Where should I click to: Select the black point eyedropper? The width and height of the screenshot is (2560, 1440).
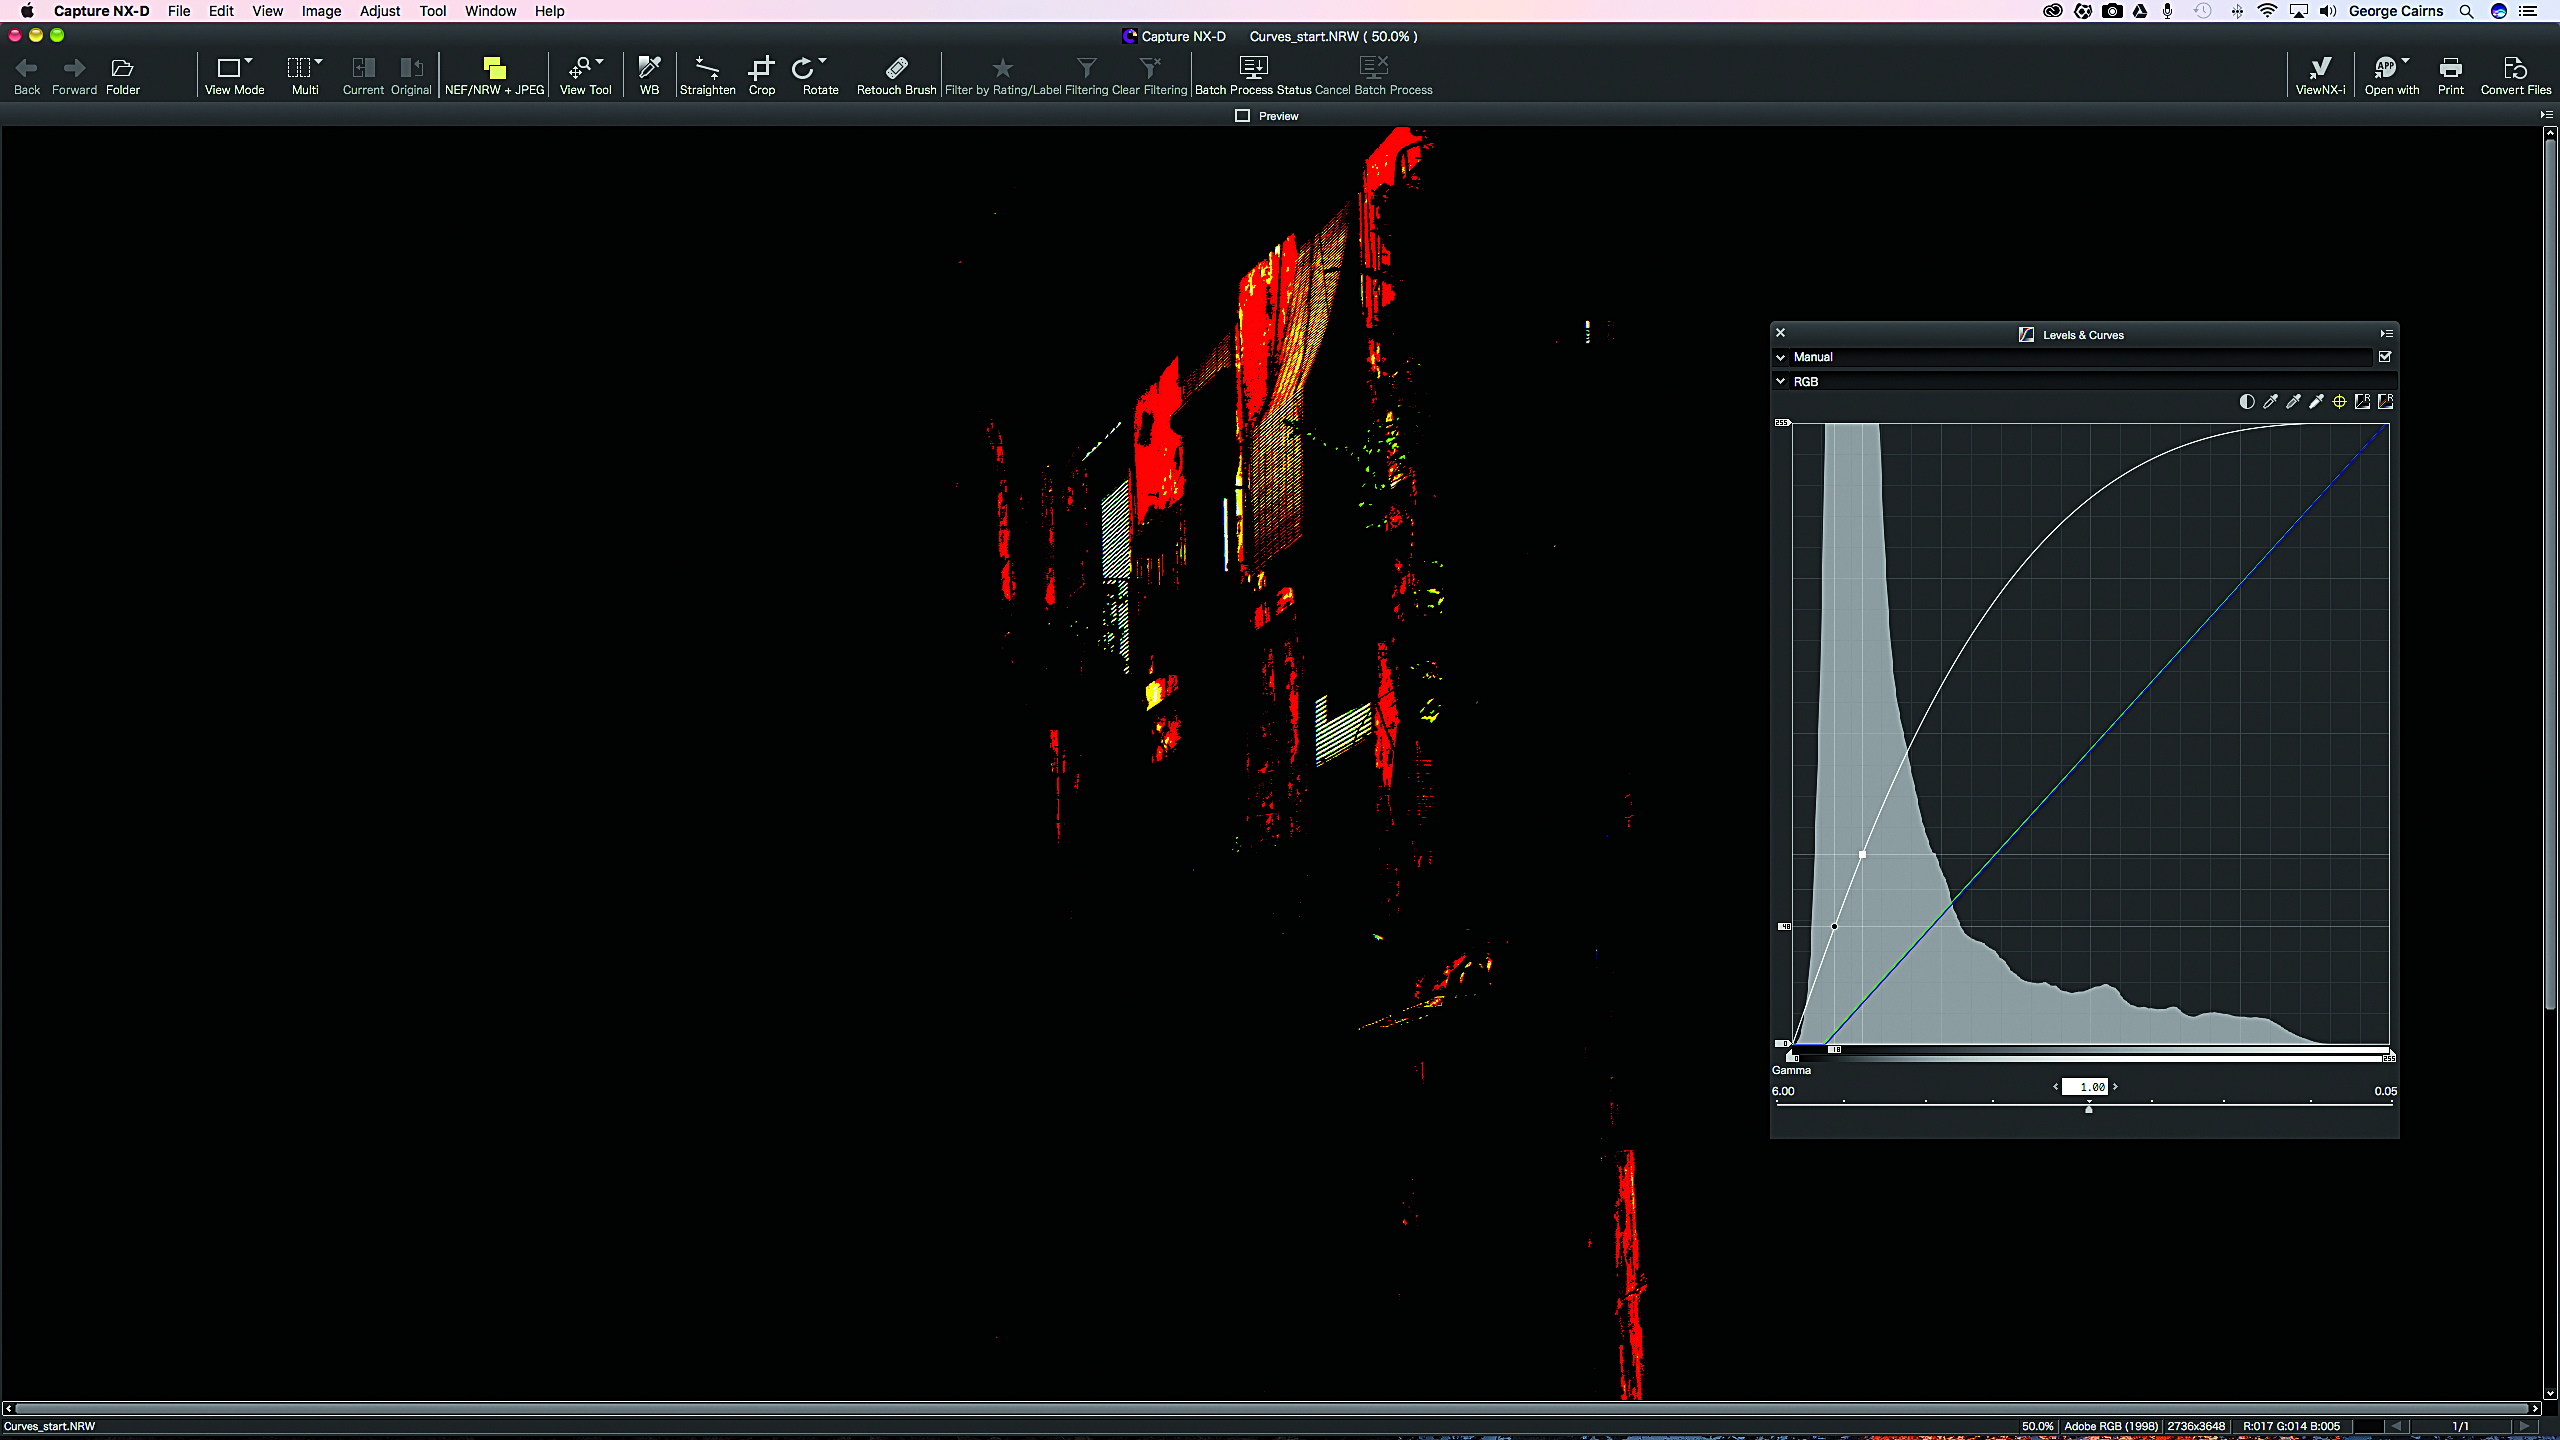coord(2270,402)
